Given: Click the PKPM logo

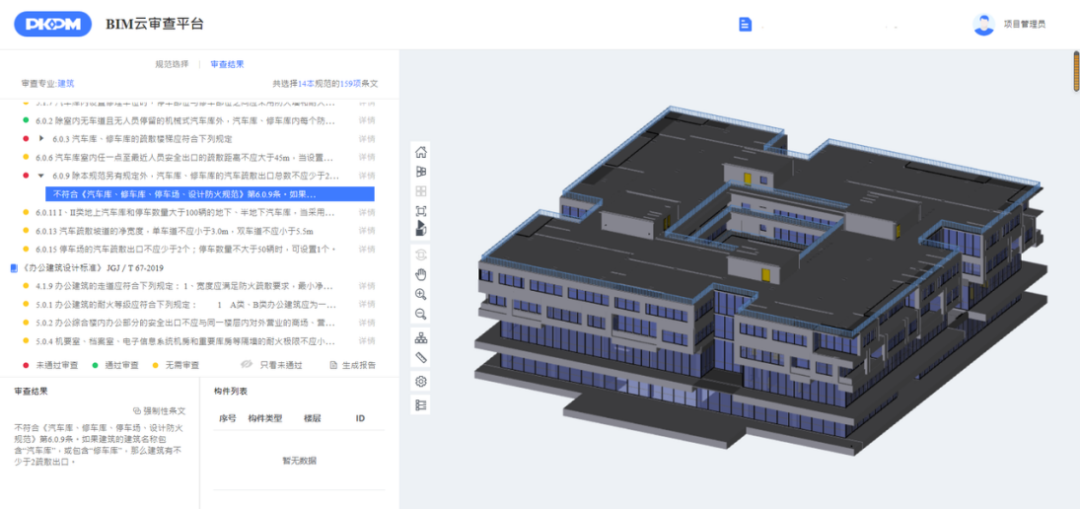Looking at the screenshot, I should tap(53, 24).
